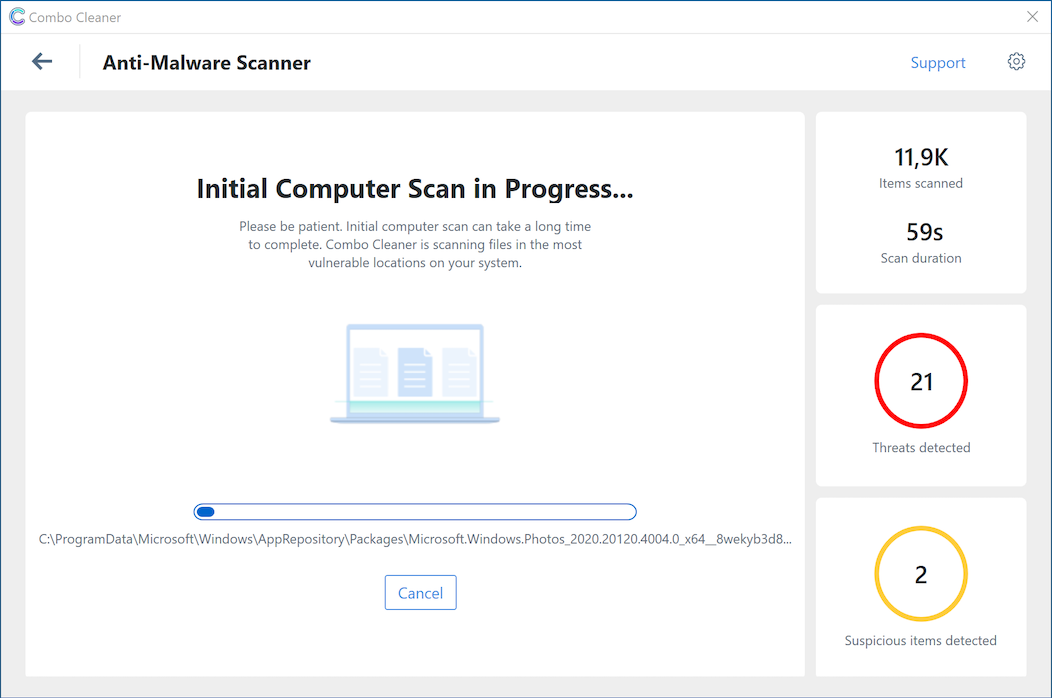1052x698 pixels.
Task: Click the "Anti-Malware Scanner" heading
Action: pyautogui.click(x=207, y=63)
